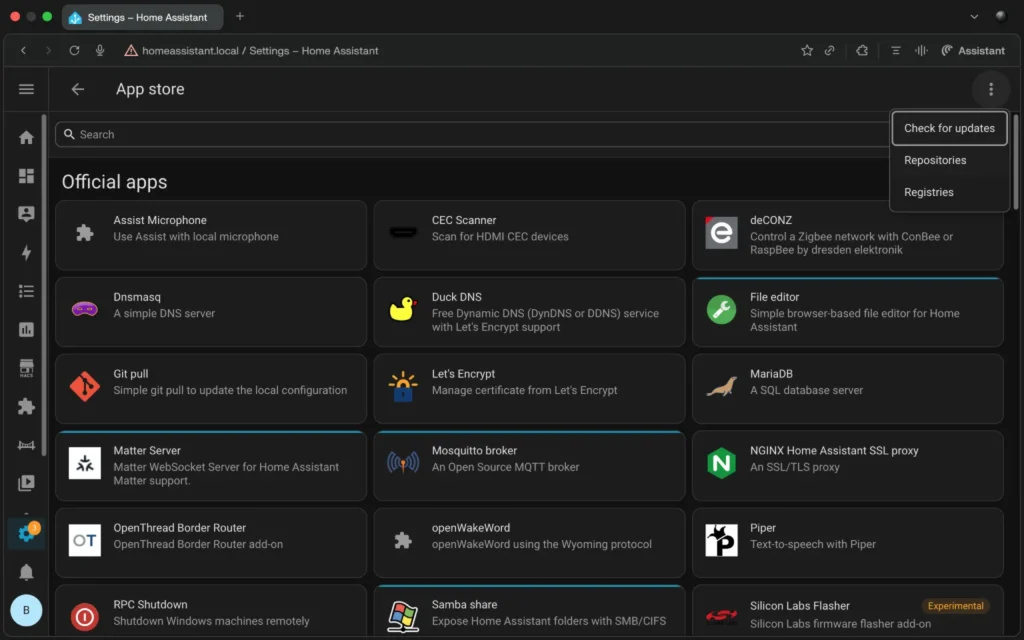The height and width of the screenshot is (640, 1024).
Task: Click 'An Open Source MQTT broker' description
Action: tap(505, 467)
